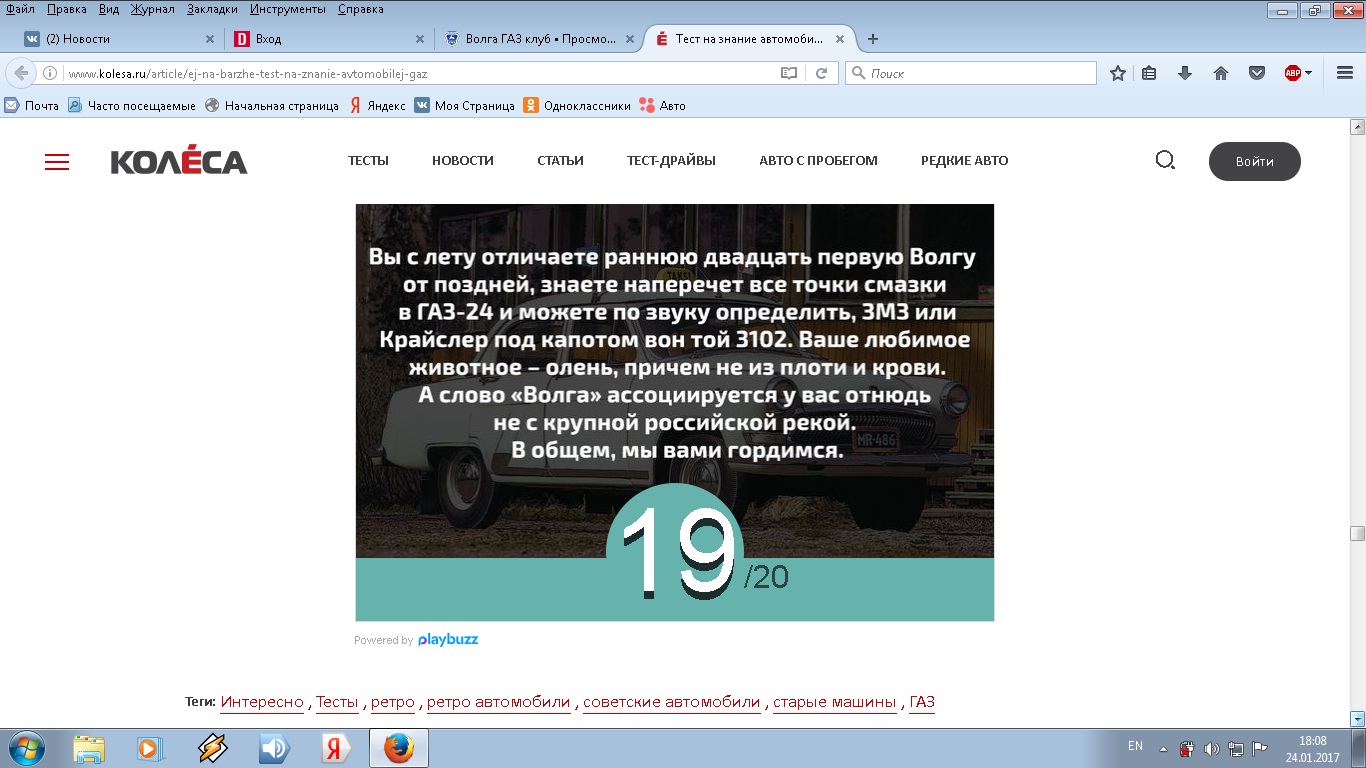Open Windows Explorer from the taskbar
Screen dimensions: 1366x768
tap(89, 748)
